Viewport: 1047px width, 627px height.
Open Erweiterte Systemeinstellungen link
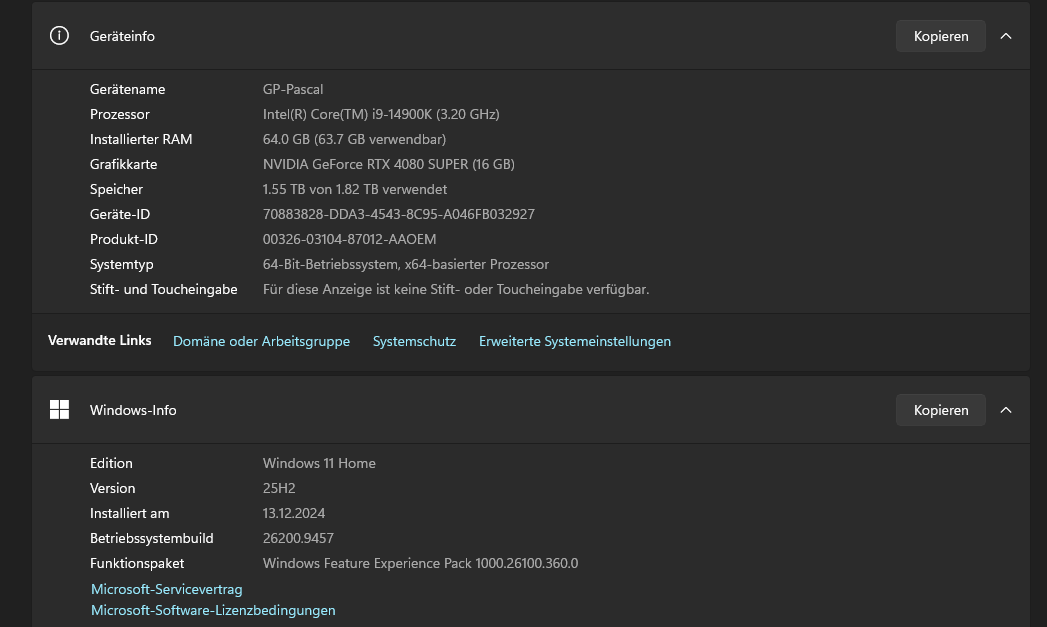click(x=574, y=341)
